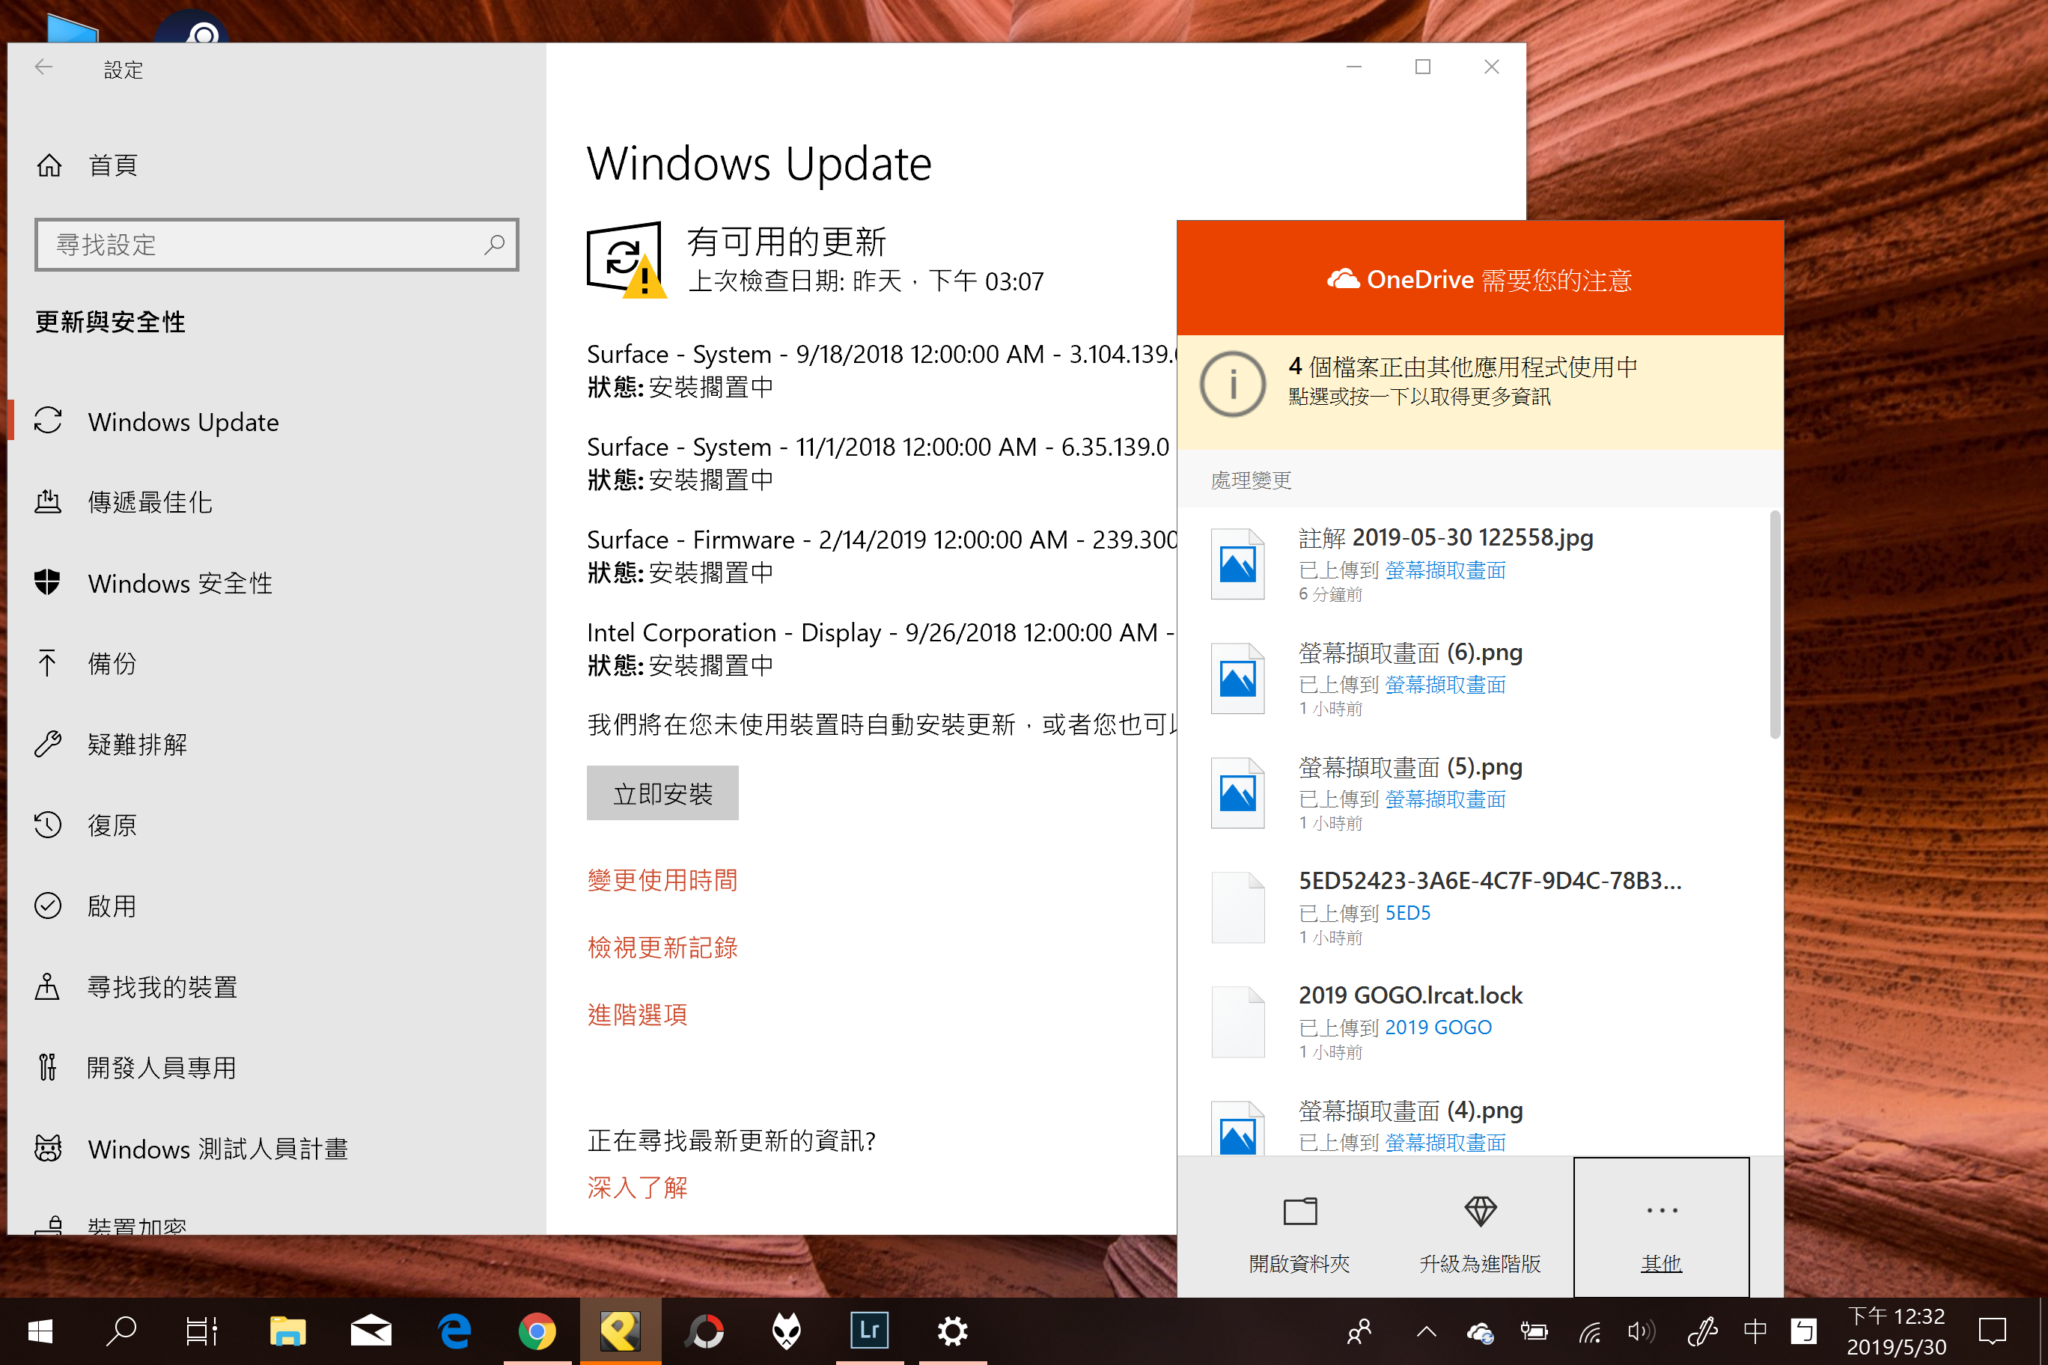The image size is (2048, 1365).
Task: Open the Windows Start menu
Action: (x=40, y=1331)
